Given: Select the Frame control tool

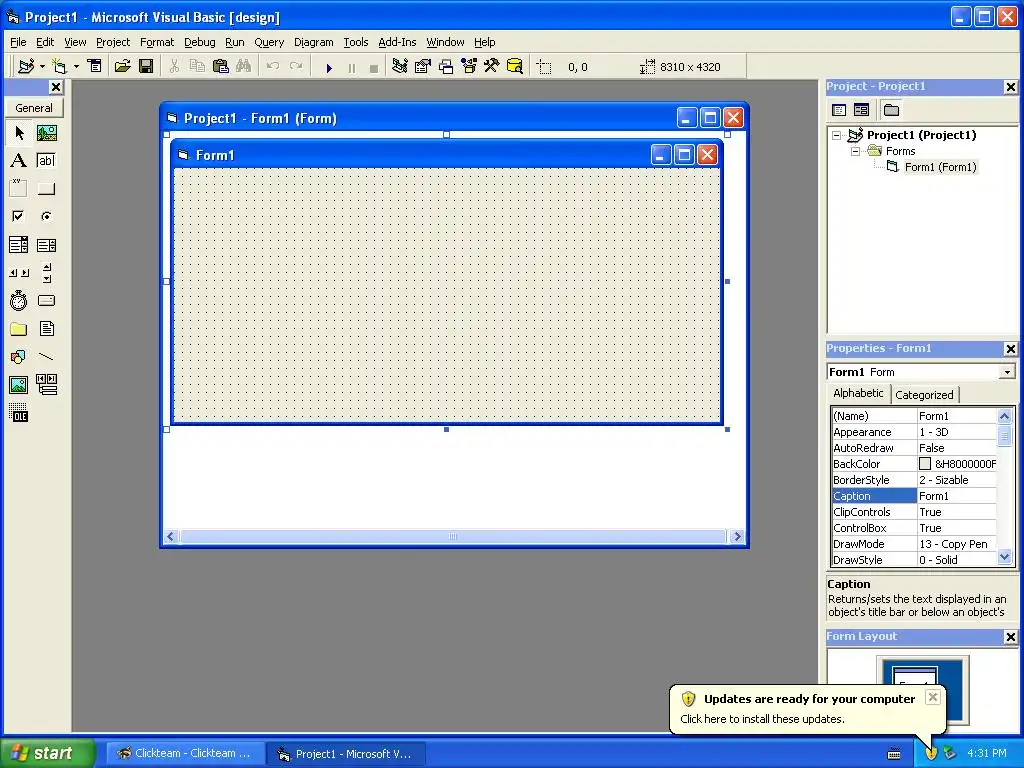Looking at the screenshot, I should (x=19, y=188).
